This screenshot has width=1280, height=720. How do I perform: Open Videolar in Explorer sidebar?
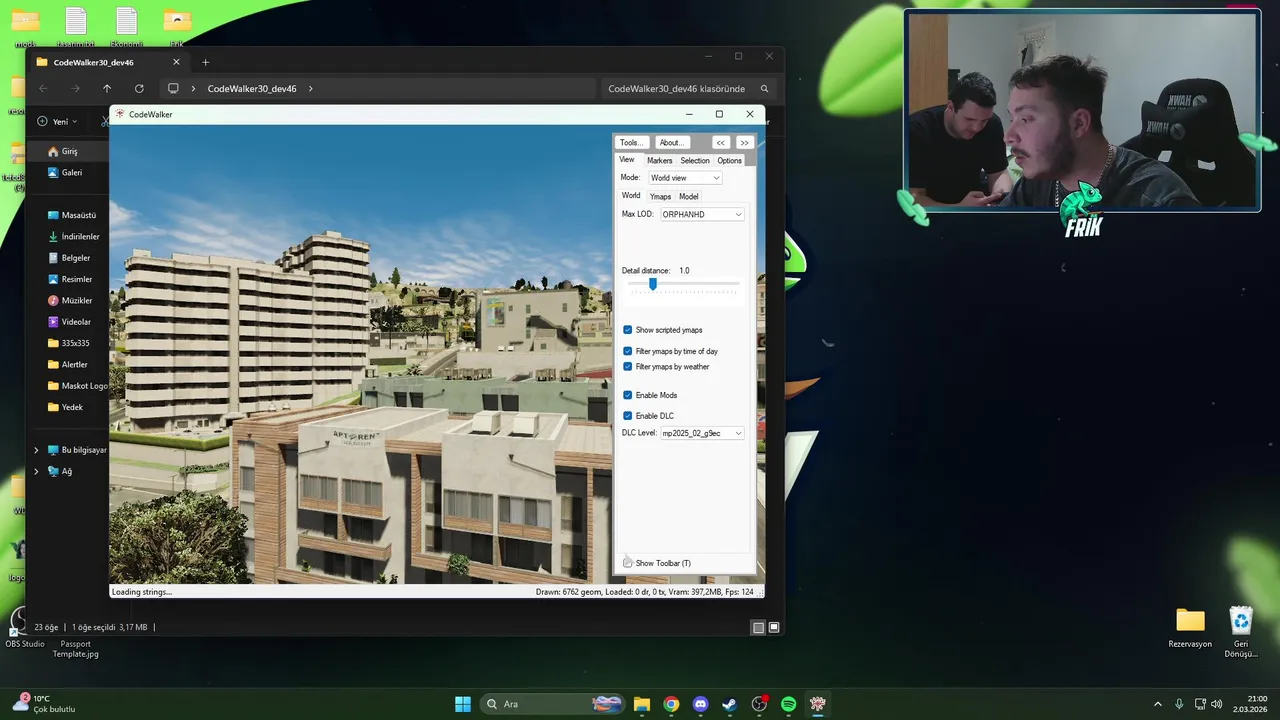pos(68,322)
